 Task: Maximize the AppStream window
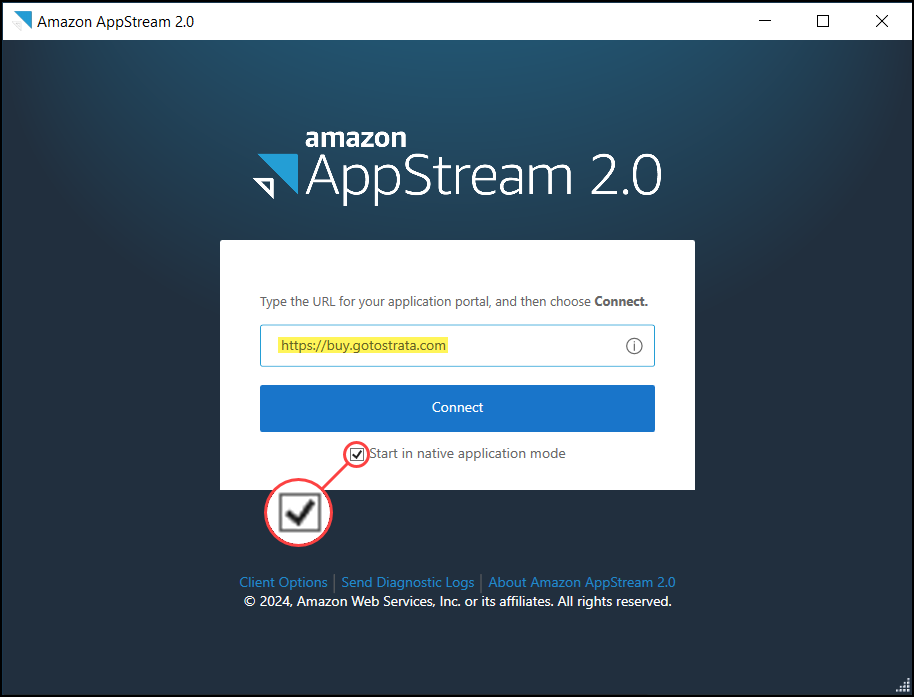pos(822,20)
